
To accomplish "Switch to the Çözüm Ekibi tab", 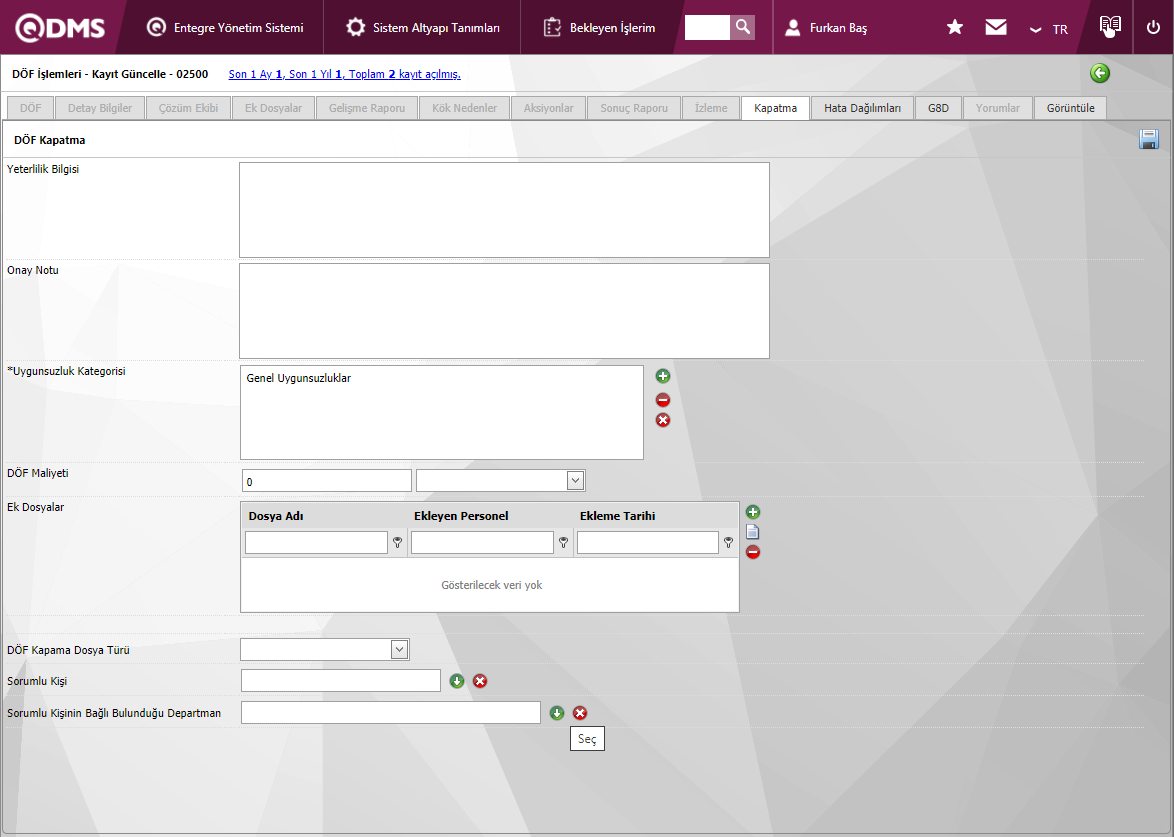I will click(x=188, y=108).
